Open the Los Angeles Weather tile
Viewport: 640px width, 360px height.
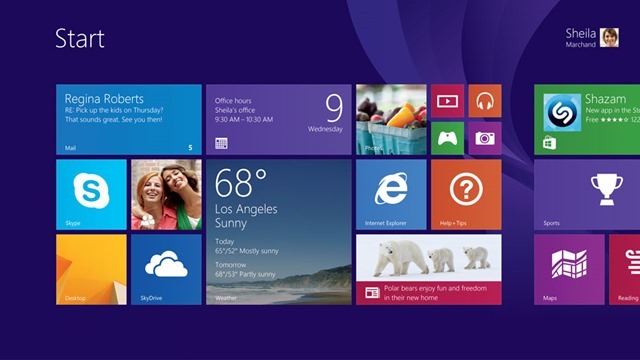[x=278, y=232]
